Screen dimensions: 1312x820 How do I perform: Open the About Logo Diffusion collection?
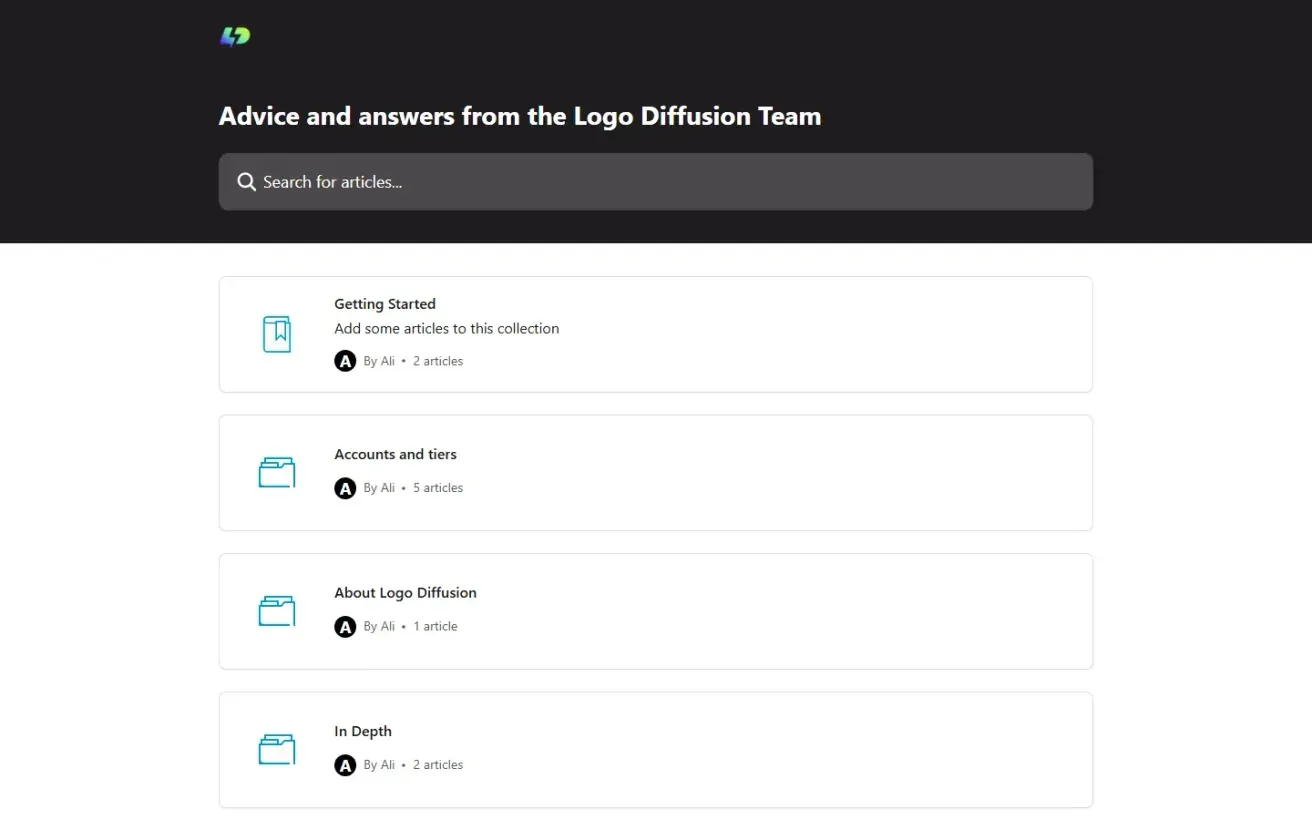tap(656, 611)
